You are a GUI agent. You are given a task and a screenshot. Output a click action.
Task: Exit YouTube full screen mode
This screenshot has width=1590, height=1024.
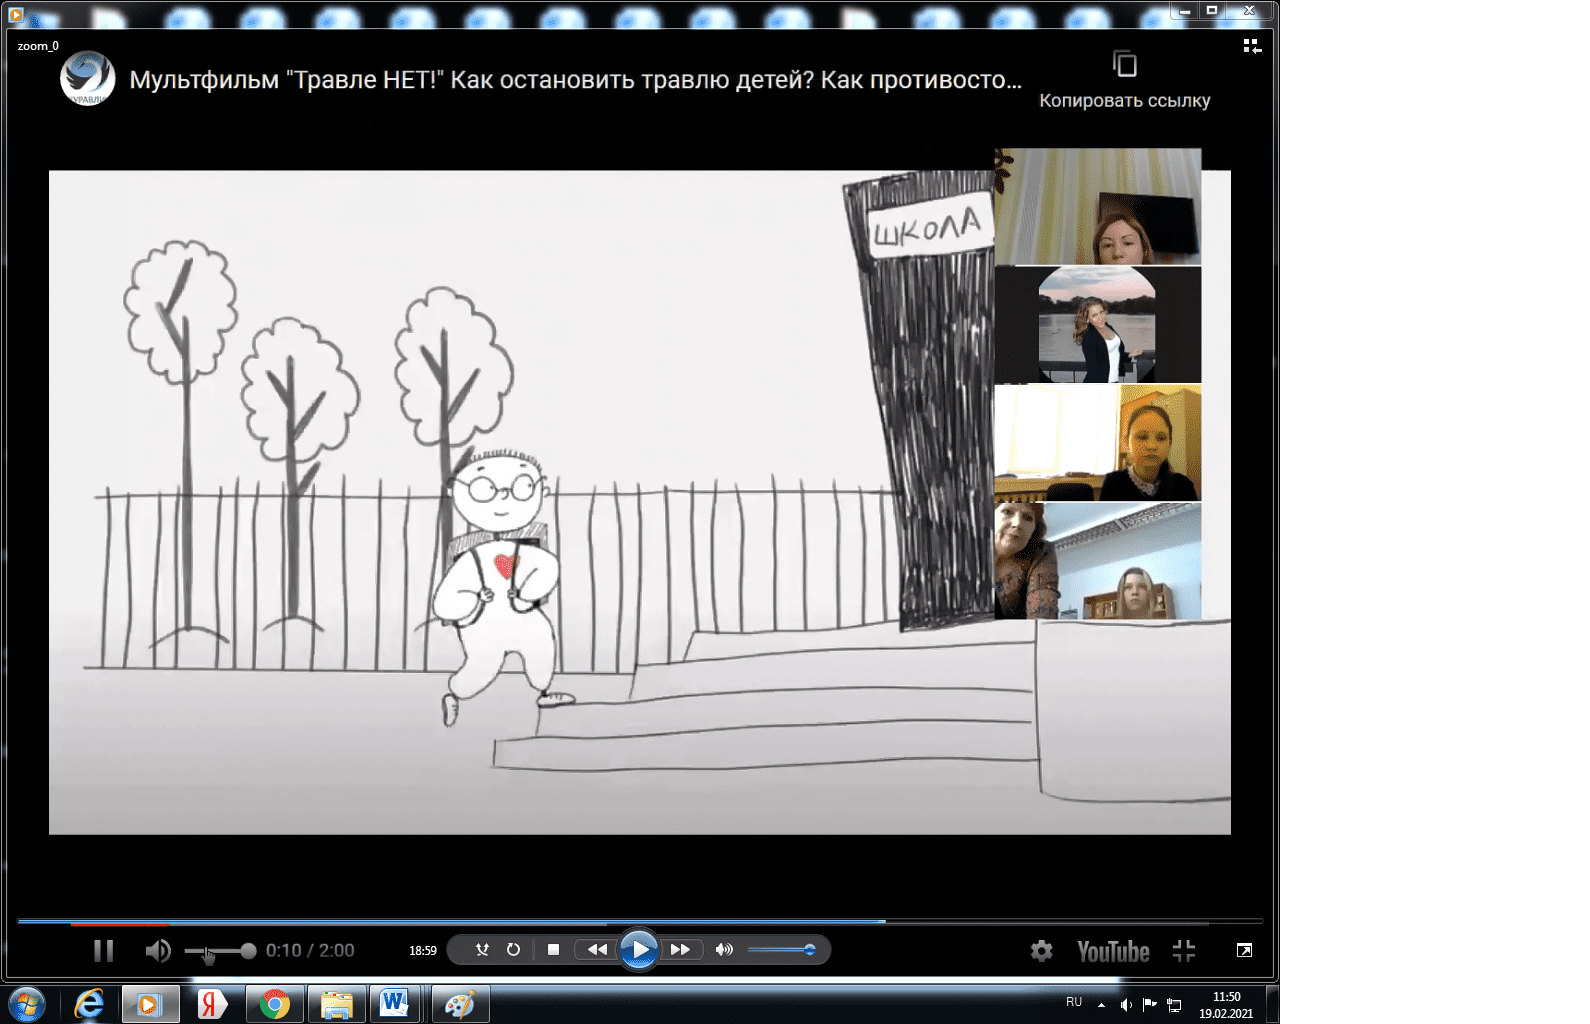click(x=1184, y=951)
